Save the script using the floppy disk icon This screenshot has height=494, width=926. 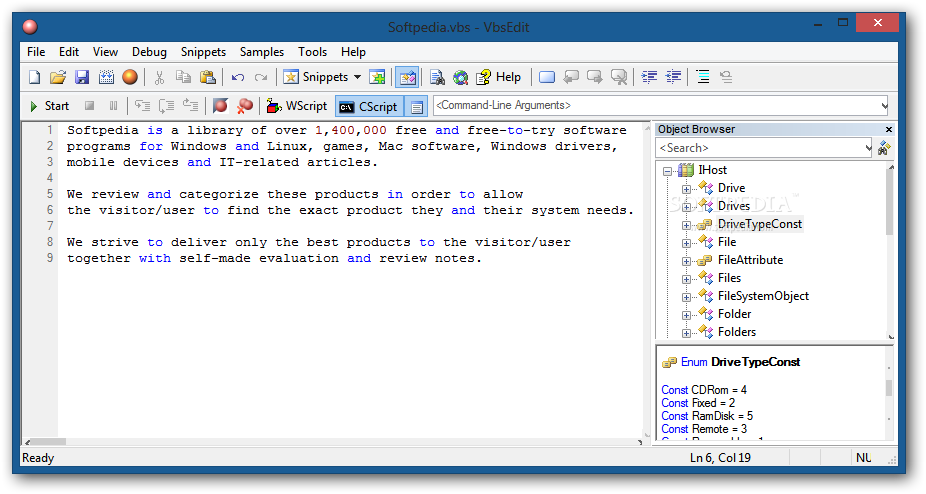[81, 77]
